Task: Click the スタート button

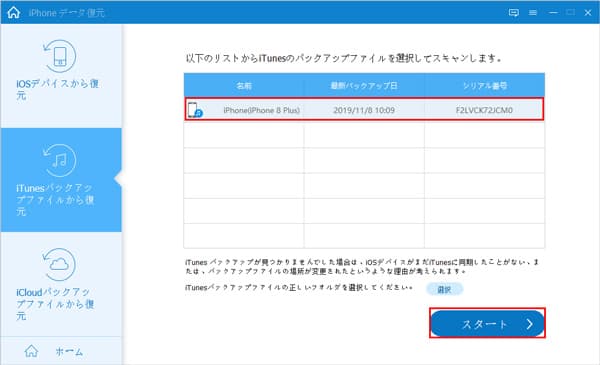Action: pyautogui.click(x=487, y=324)
